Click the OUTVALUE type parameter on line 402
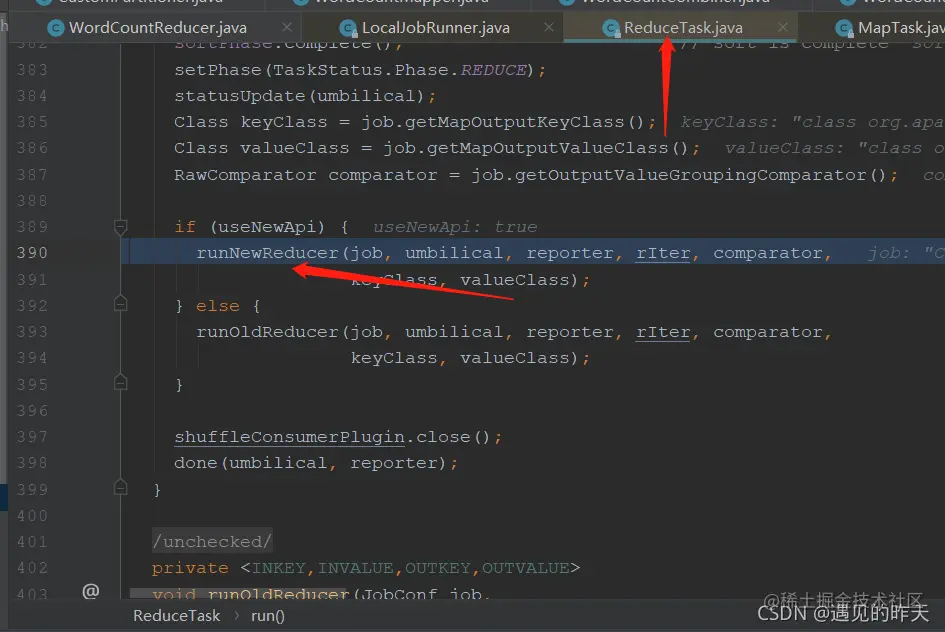 point(526,568)
